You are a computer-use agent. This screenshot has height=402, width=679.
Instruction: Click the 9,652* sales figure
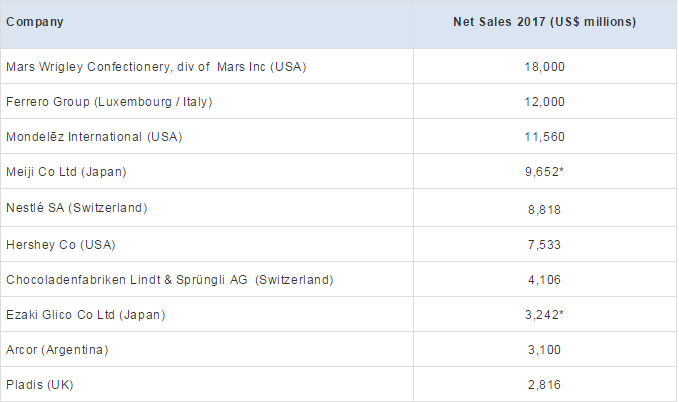tap(547, 172)
